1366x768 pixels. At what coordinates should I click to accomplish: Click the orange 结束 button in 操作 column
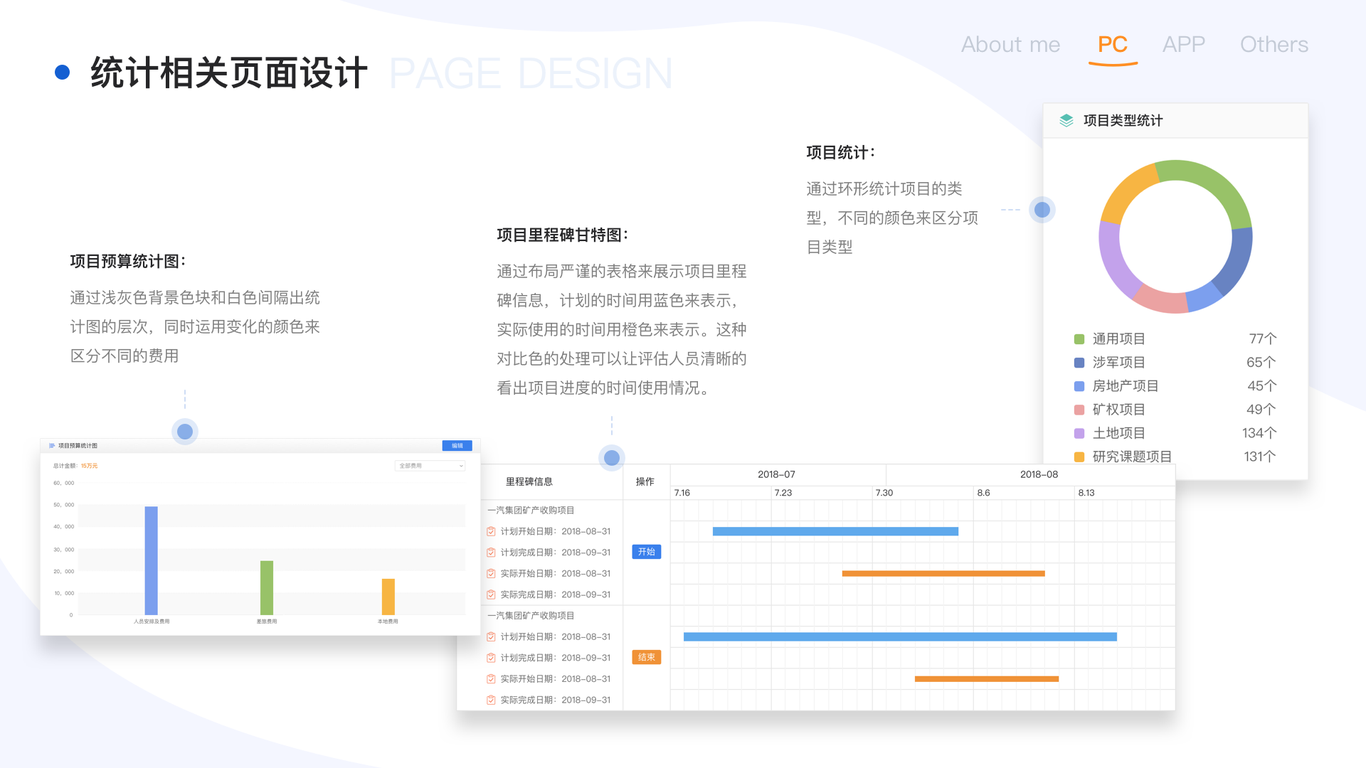pyautogui.click(x=646, y=657)
